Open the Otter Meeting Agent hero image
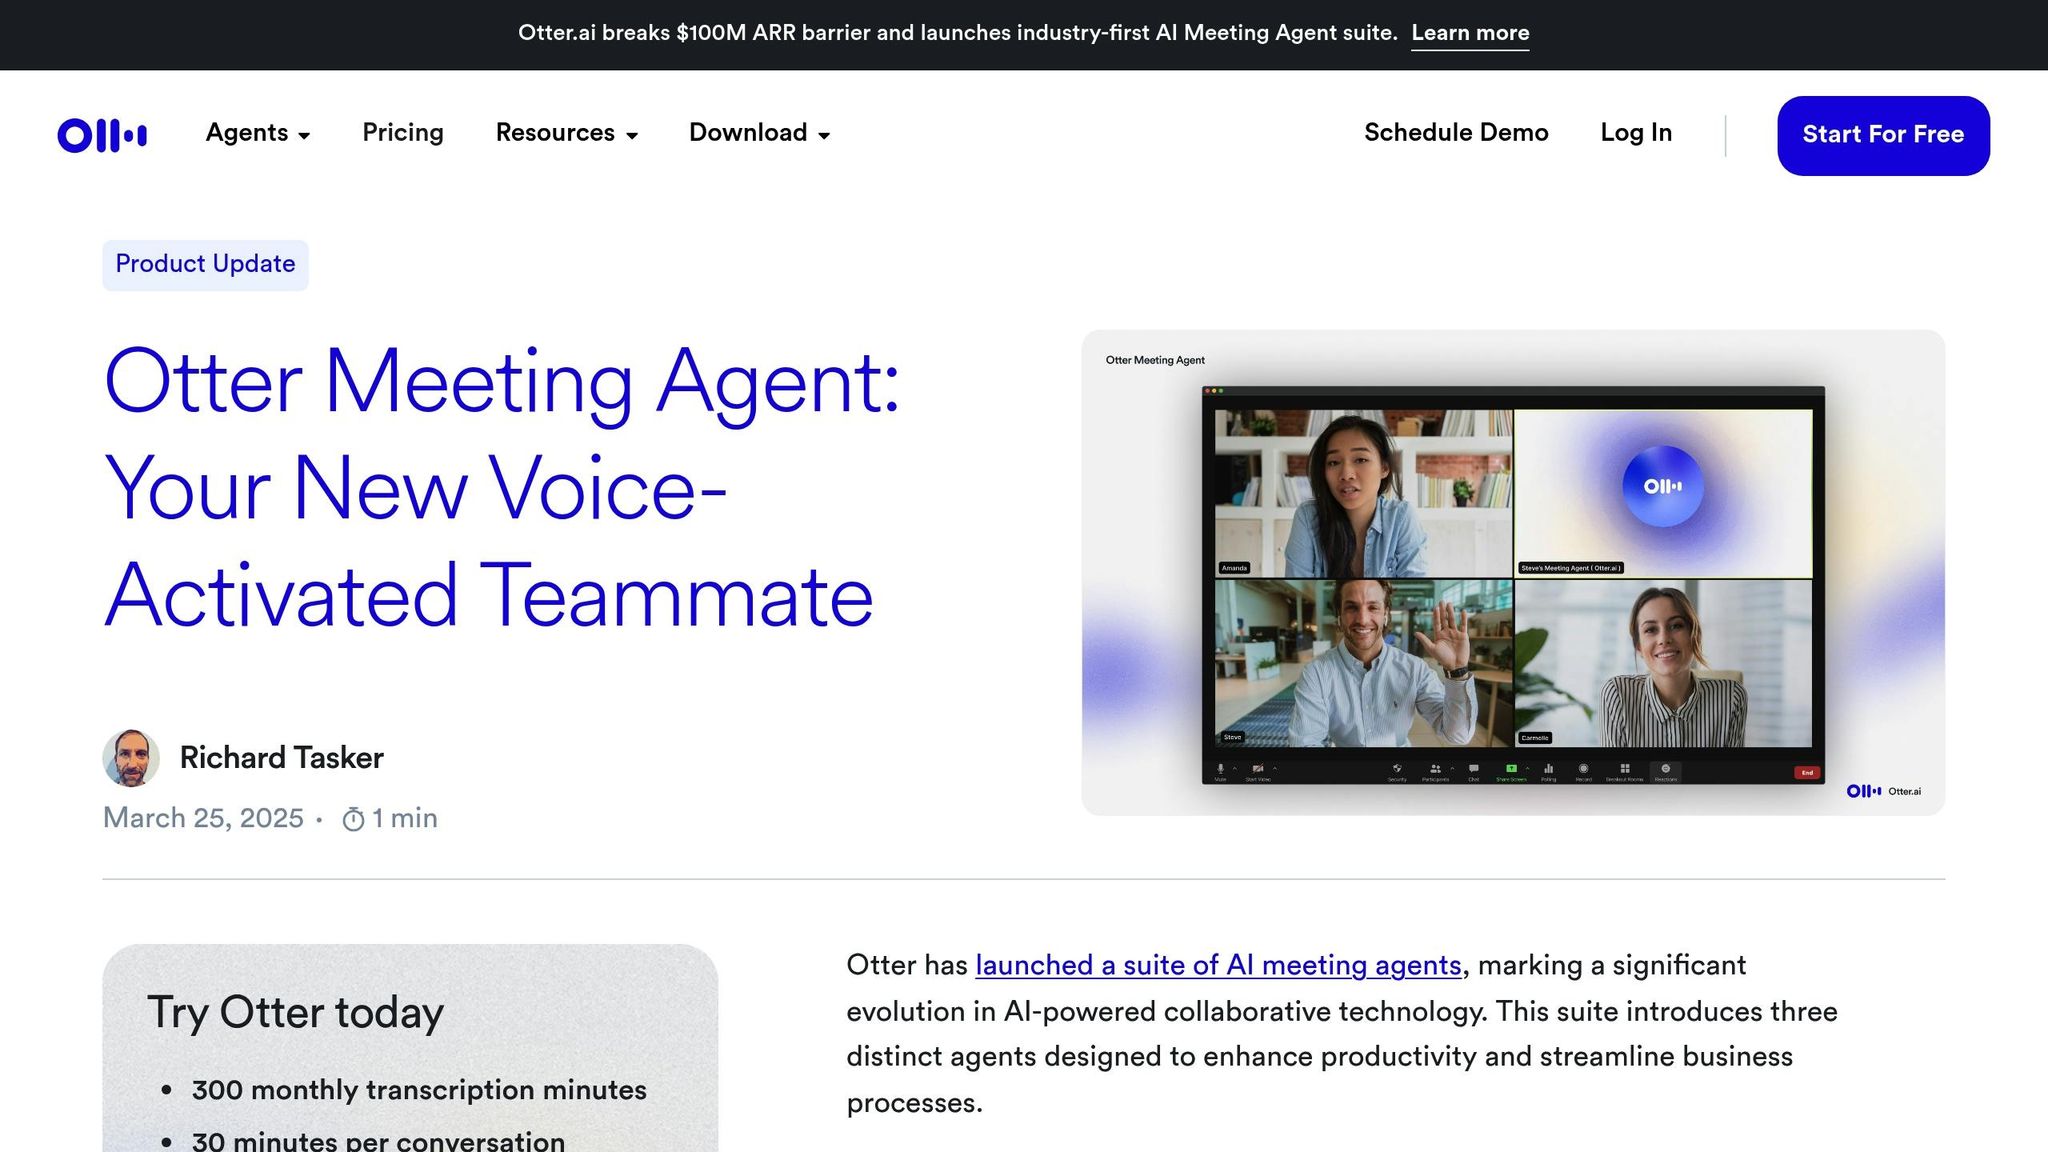The width and height of the screenshot is (2048, 1152). (1513, 572)
